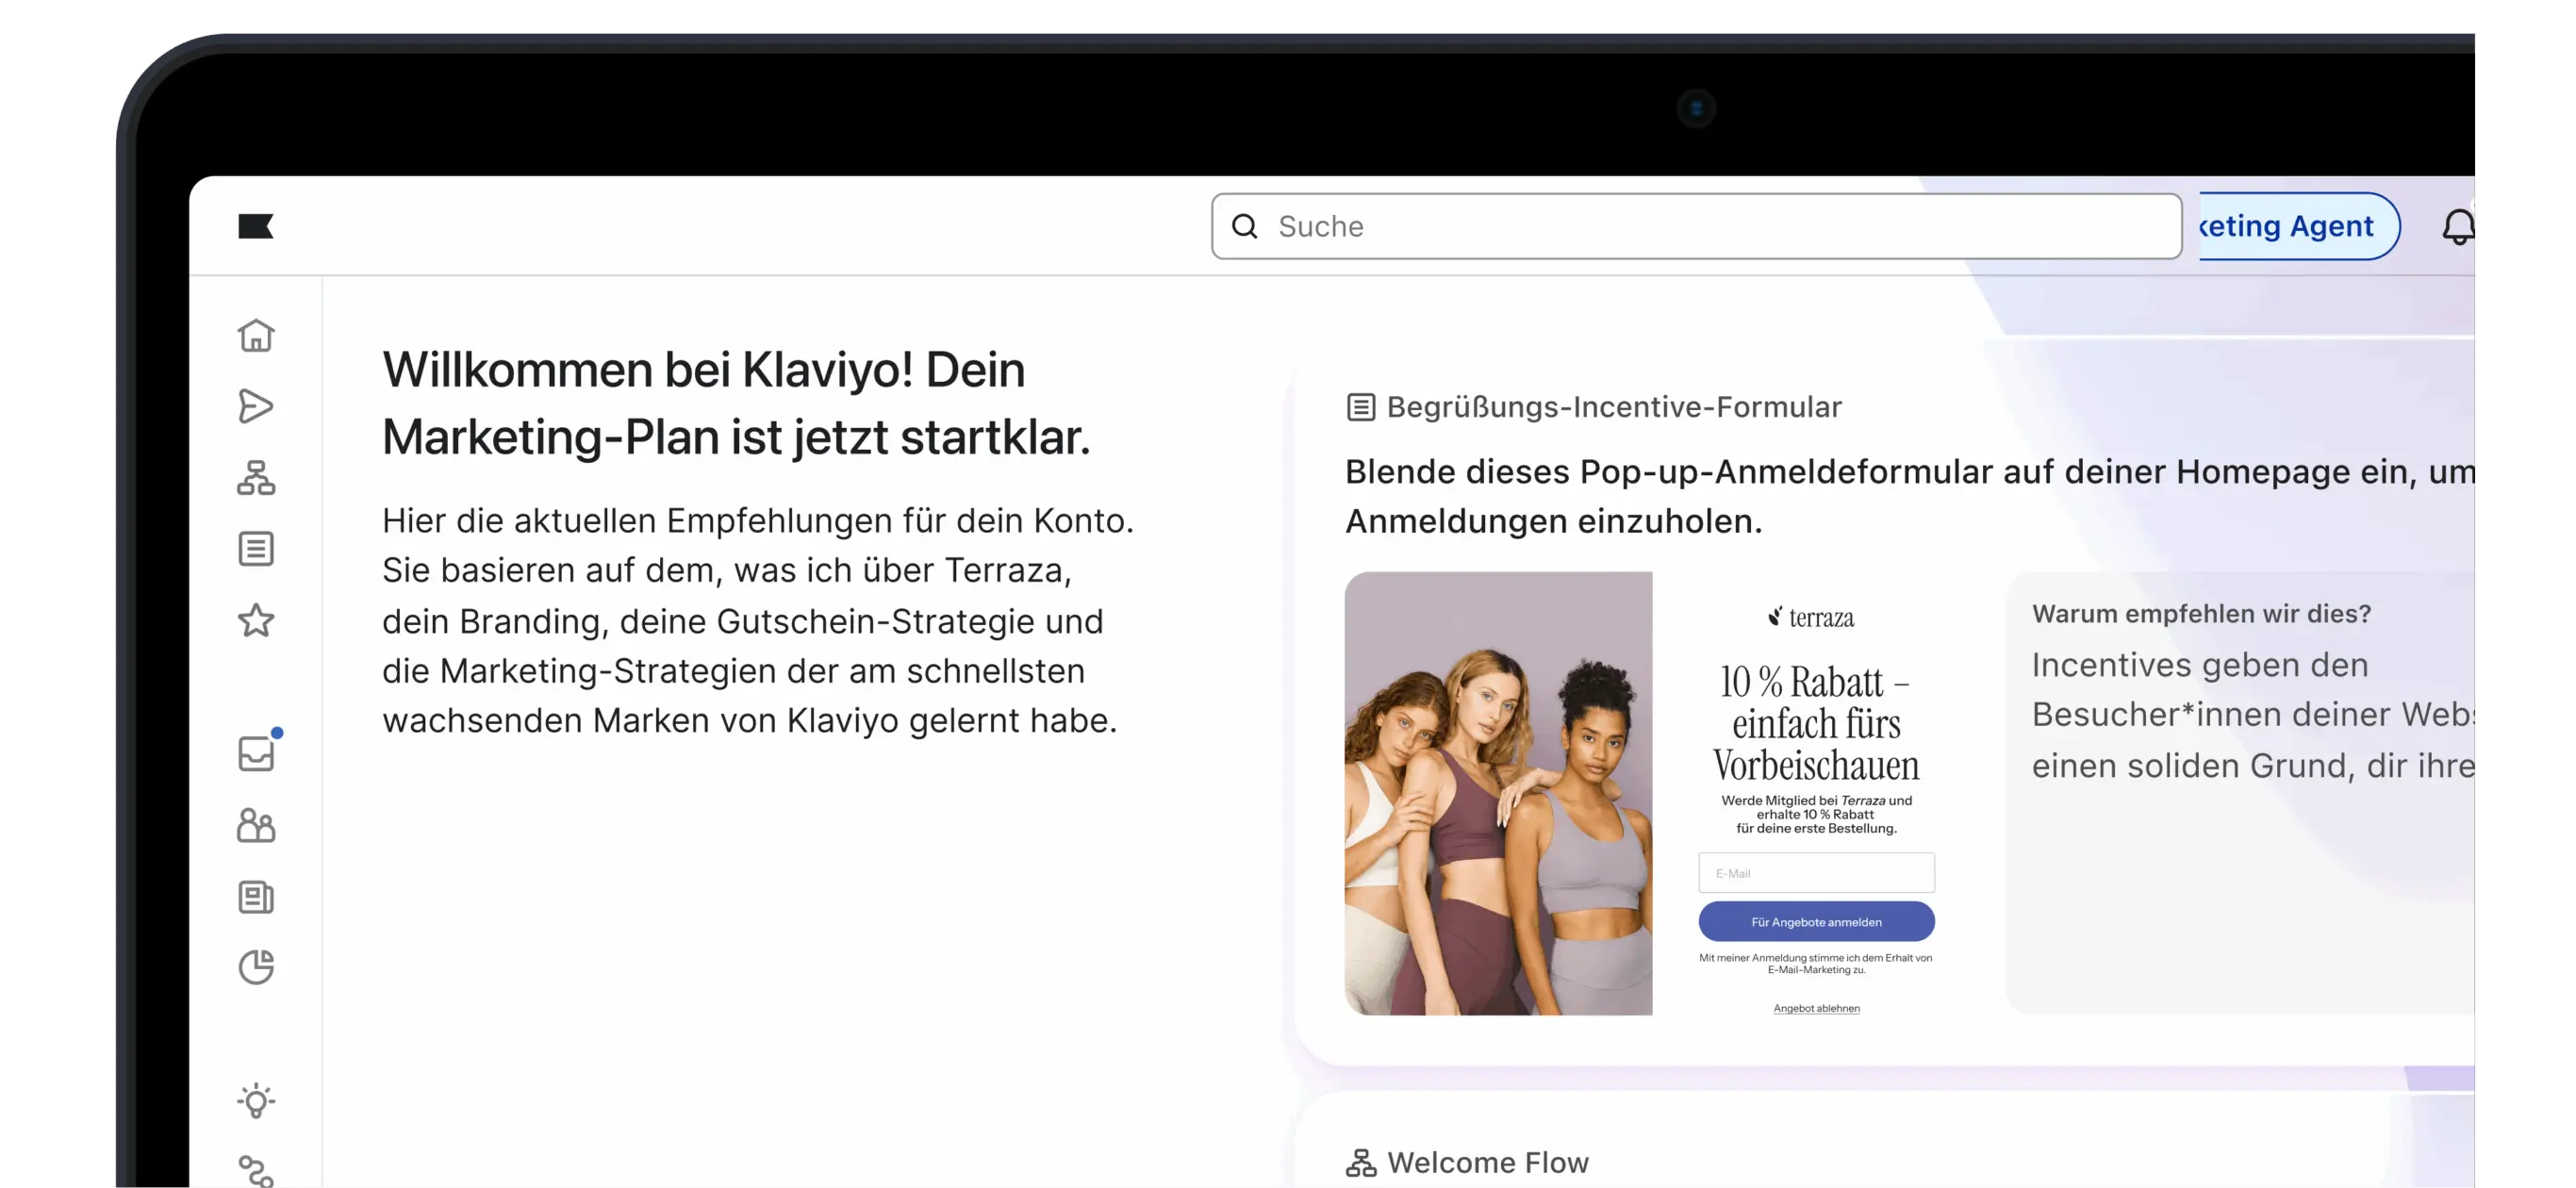The height and width of the screenshot is (1188, 2576).
Task: Click the popup preview model photo
Action: tap(1498, 793)
